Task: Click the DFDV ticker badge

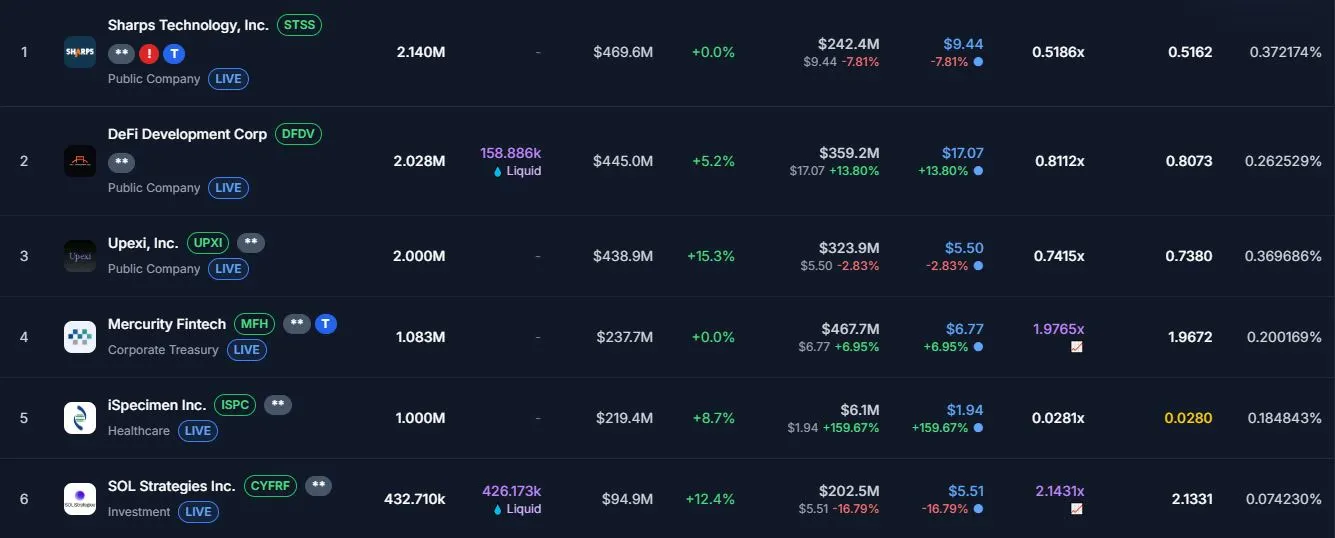Action: (x=299, y=134)
